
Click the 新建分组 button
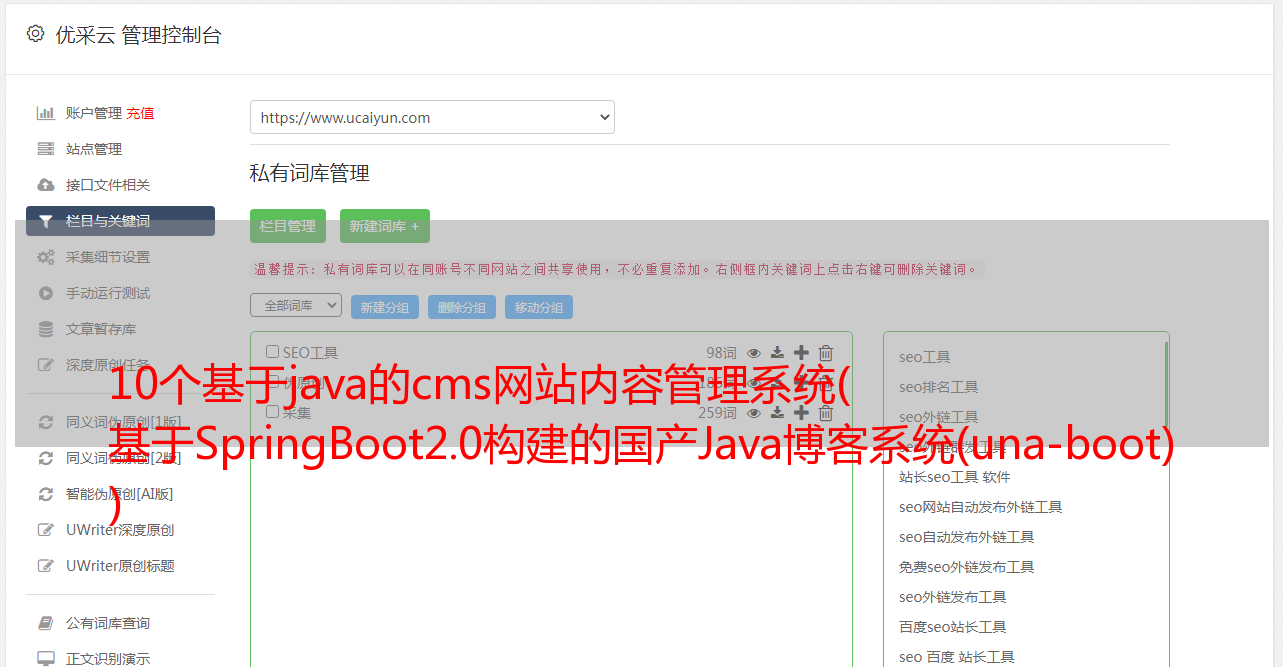point(385,307)
